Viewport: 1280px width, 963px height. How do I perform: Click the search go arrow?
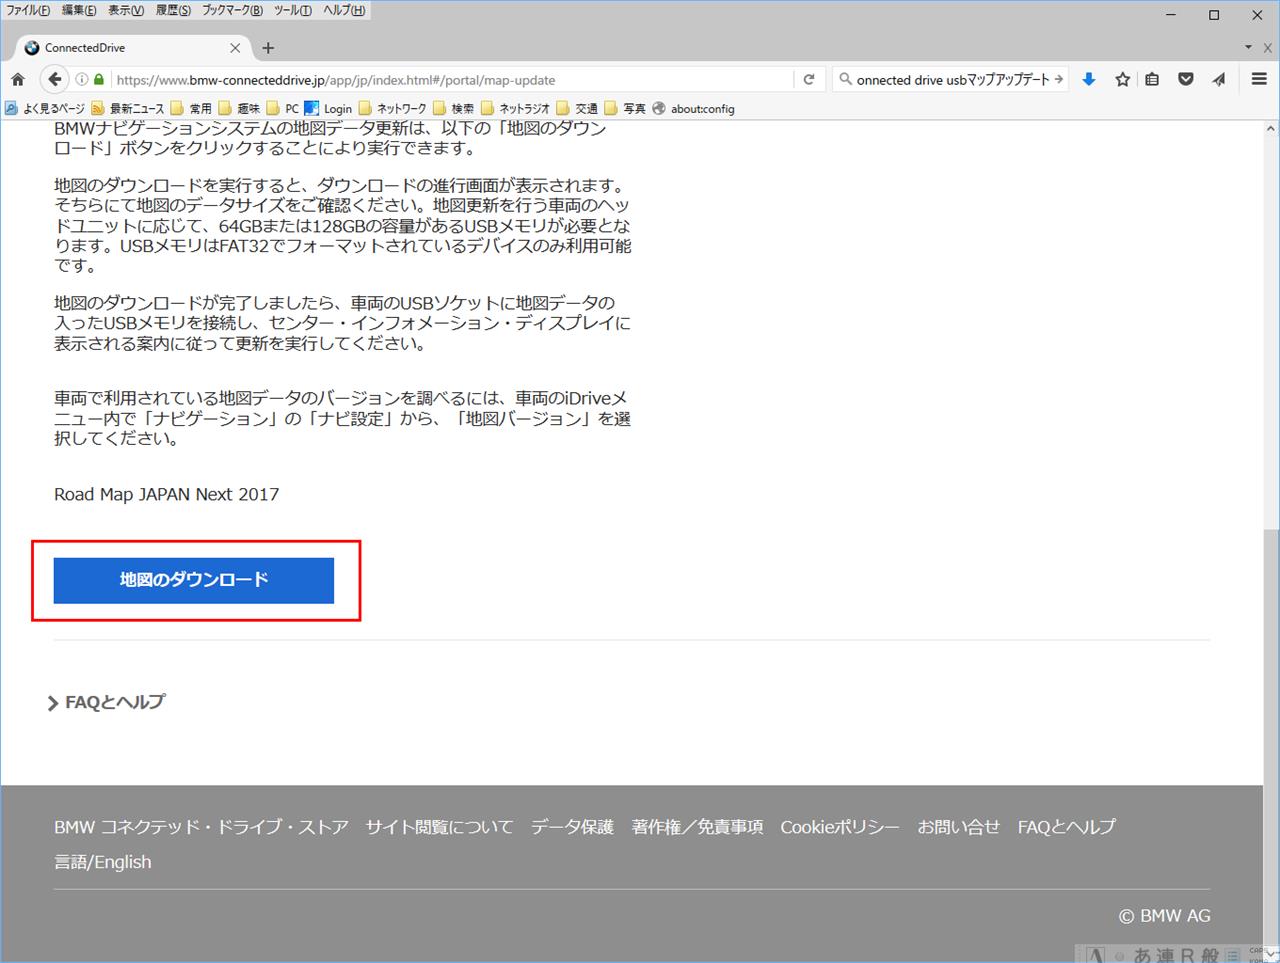click(1058, 79)
